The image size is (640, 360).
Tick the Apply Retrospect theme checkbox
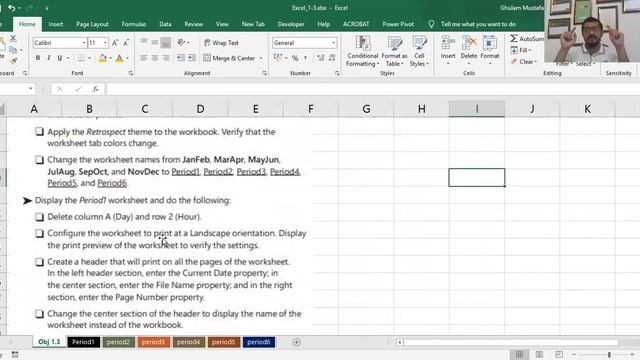39,131
